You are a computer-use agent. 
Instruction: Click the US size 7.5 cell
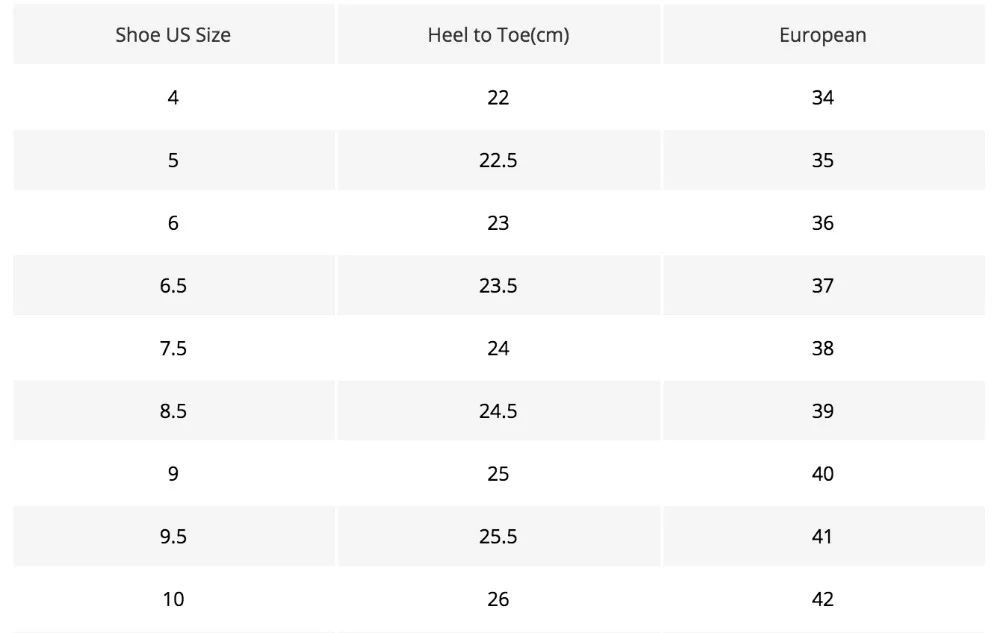pyautogui.click(x=173, y=349)
